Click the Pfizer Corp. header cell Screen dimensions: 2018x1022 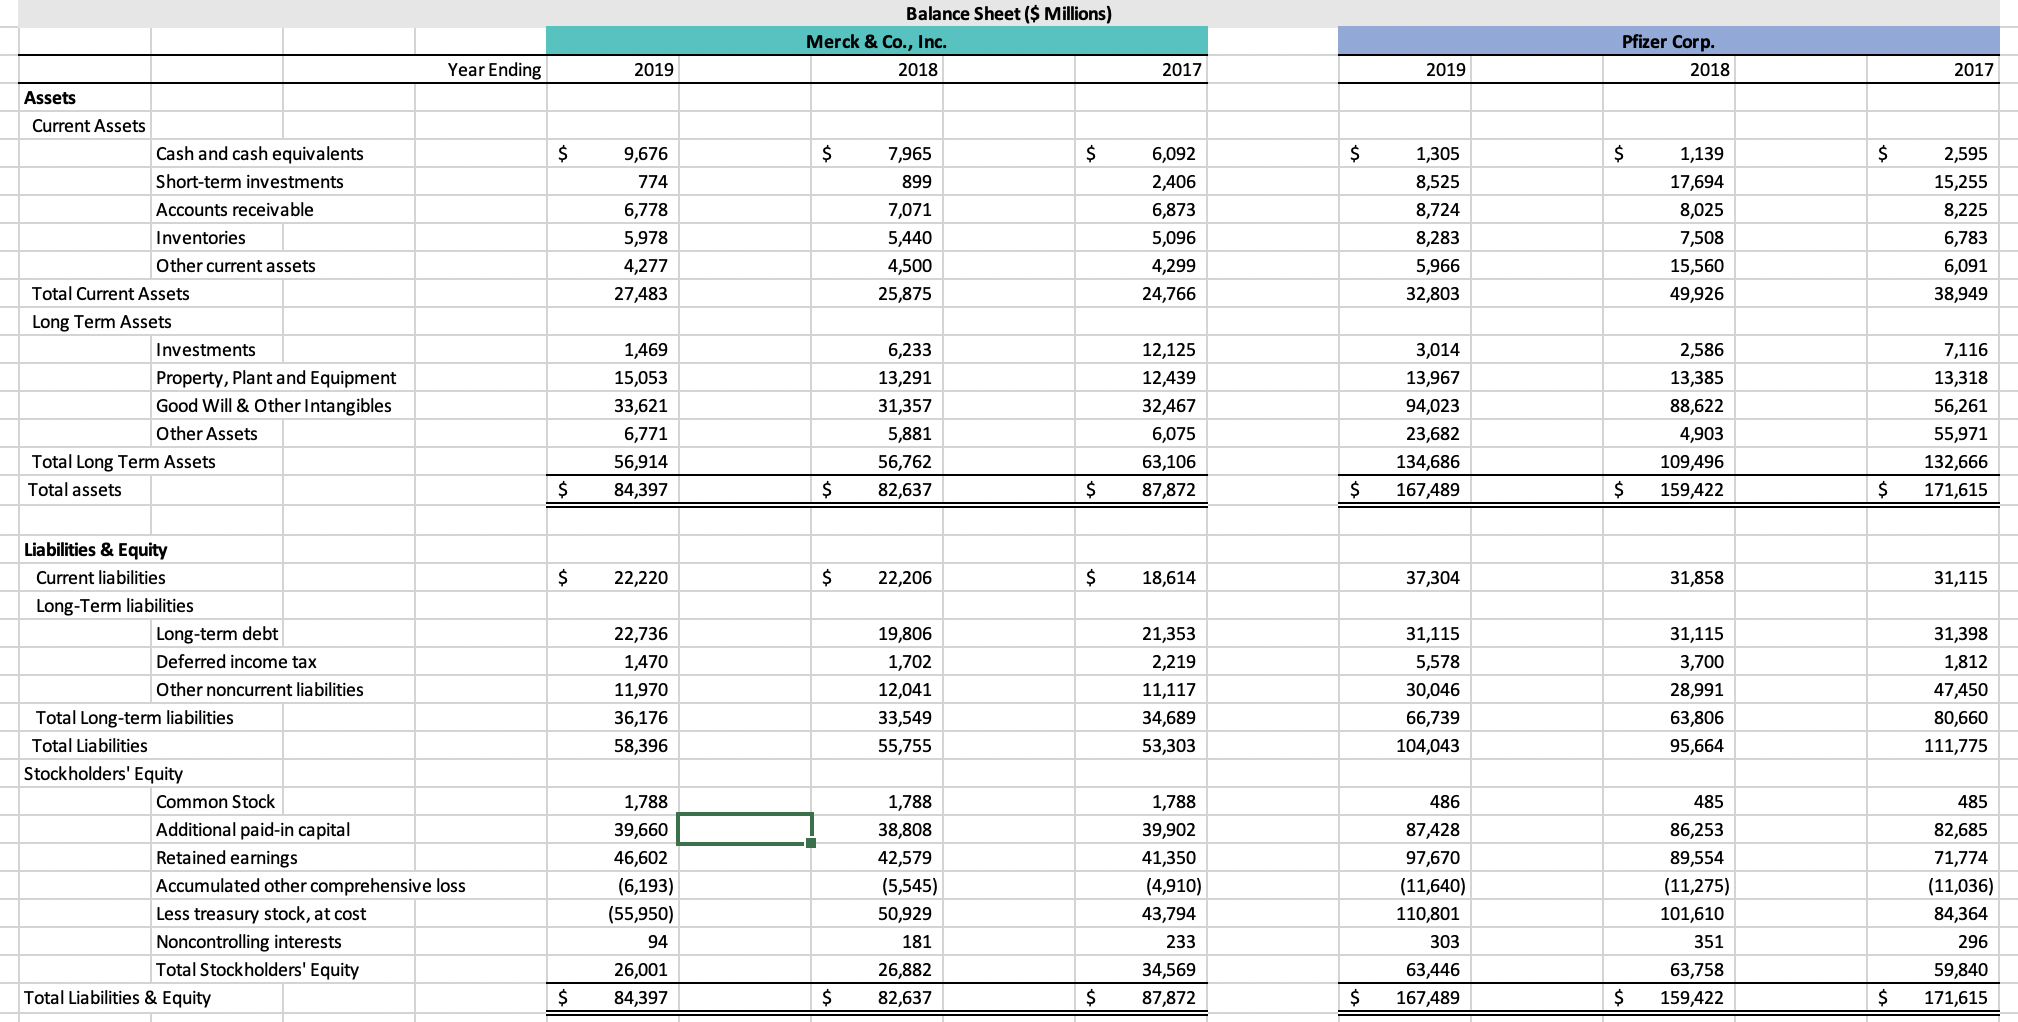pos(1665,41)
